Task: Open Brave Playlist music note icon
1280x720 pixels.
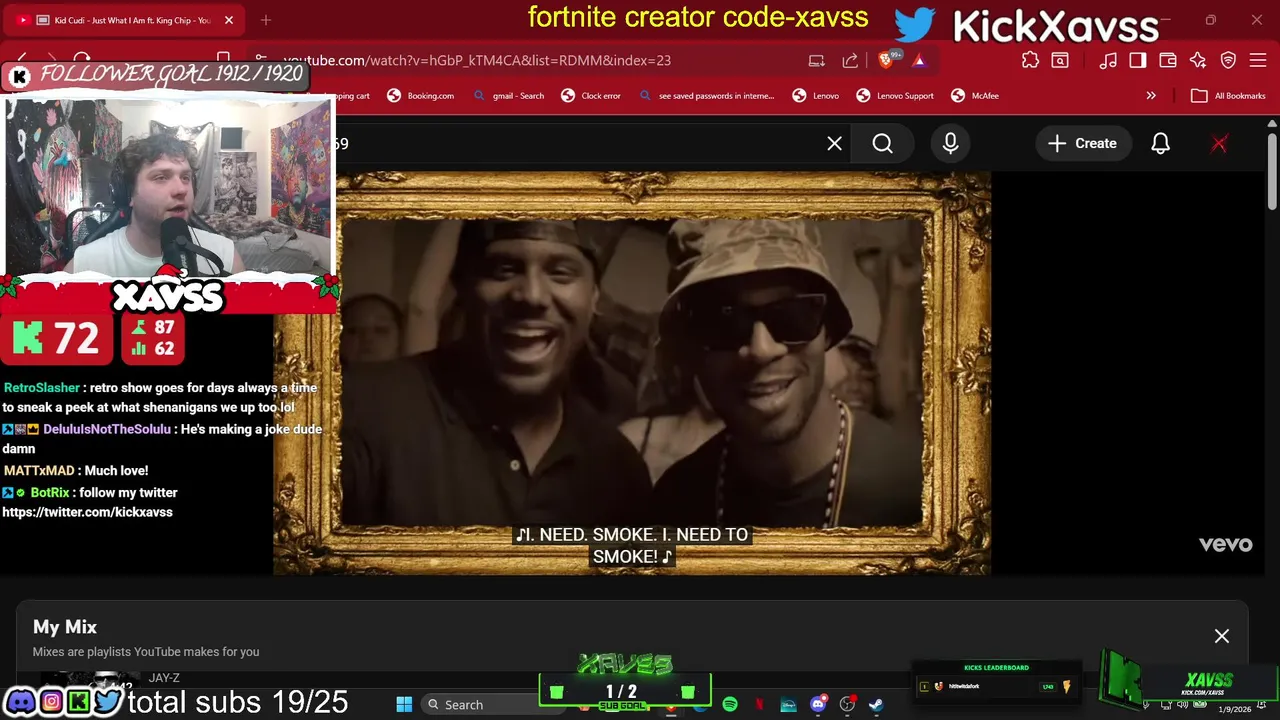Action: [x=1108, y=60]
